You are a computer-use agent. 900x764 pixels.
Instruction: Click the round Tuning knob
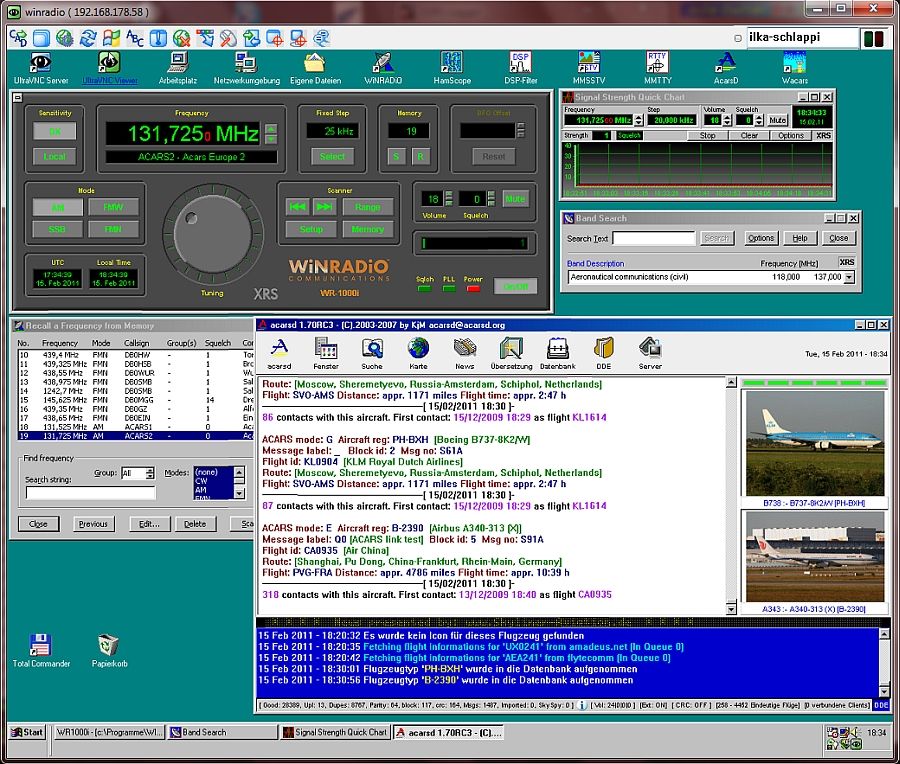pos(211,234)
